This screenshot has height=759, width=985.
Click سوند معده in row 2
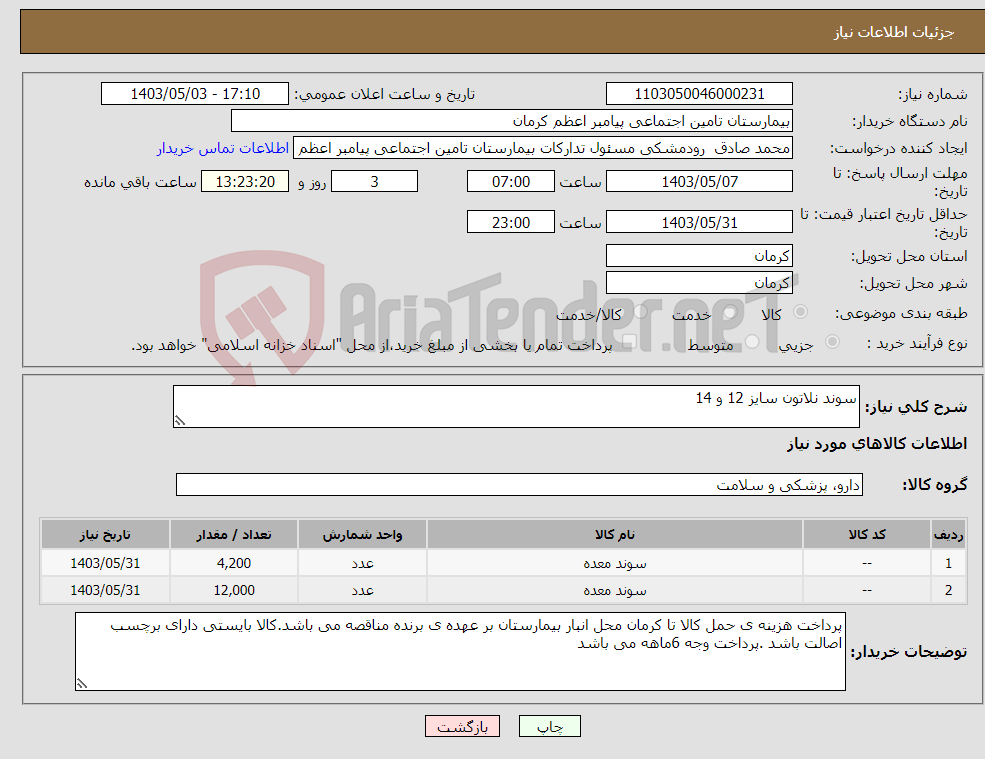[614, 591]
